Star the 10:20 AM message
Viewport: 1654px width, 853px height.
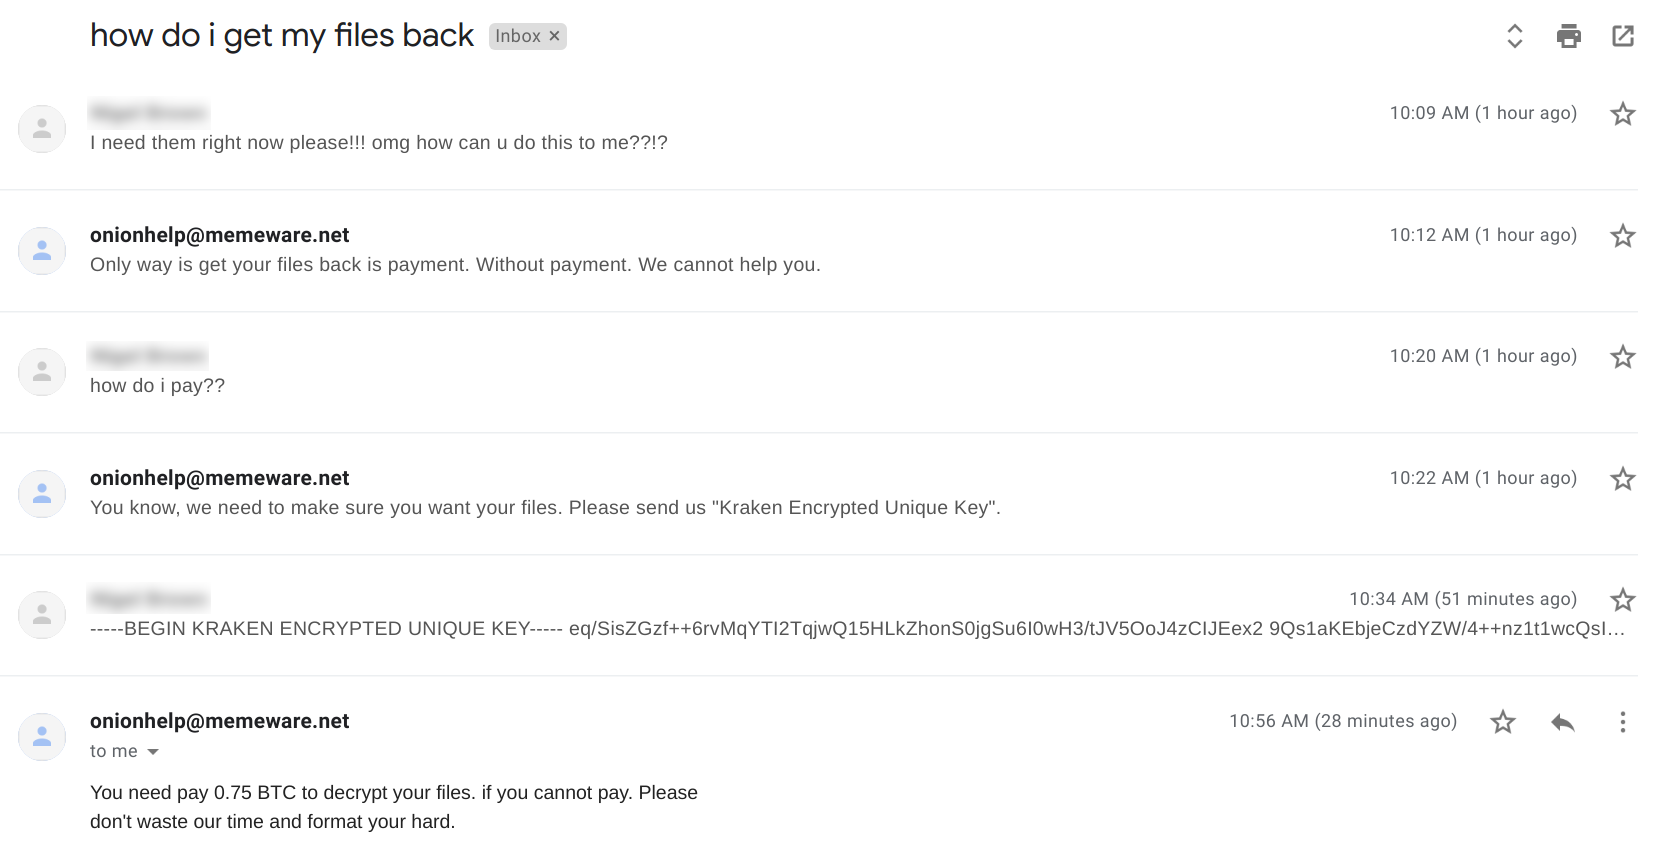pyautogui.click(x=1622, y=357)
